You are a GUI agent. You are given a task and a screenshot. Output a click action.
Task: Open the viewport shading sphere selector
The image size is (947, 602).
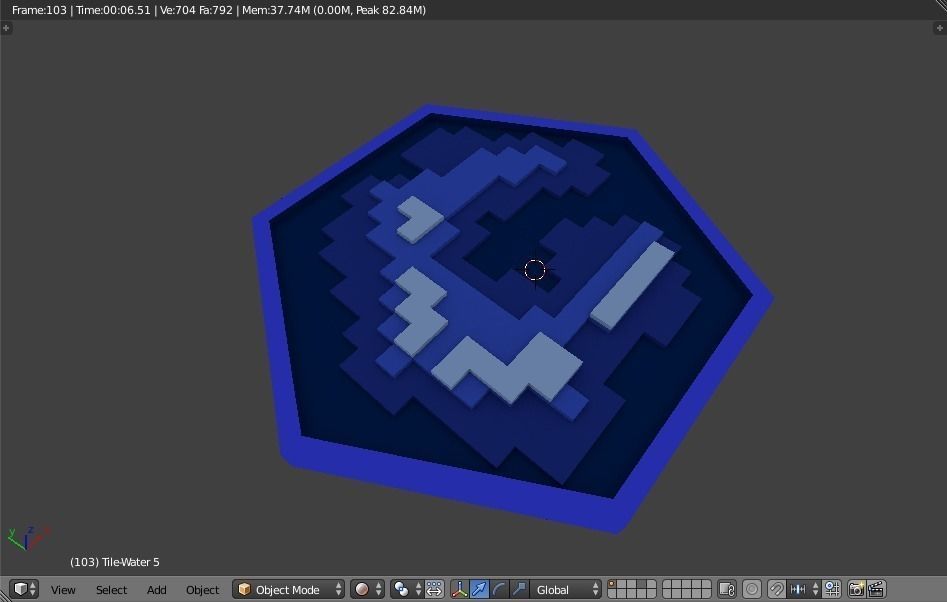[367, 589]
